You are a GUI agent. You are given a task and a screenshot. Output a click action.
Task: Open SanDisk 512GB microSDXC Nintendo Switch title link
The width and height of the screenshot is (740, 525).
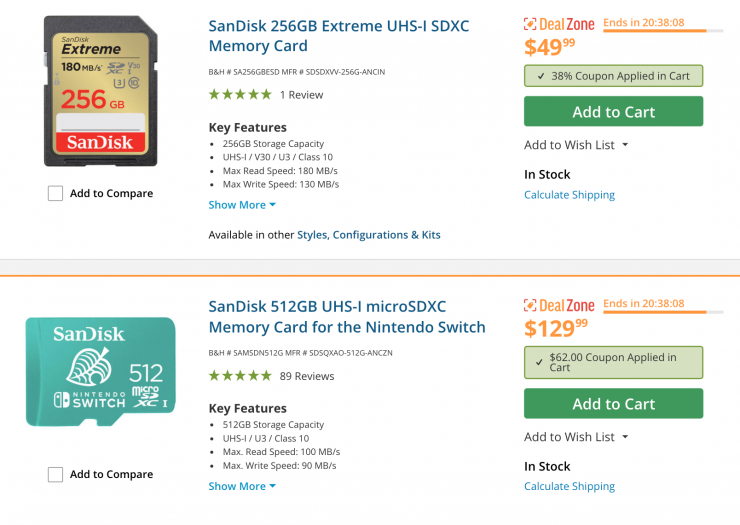[x=346, y=316]
